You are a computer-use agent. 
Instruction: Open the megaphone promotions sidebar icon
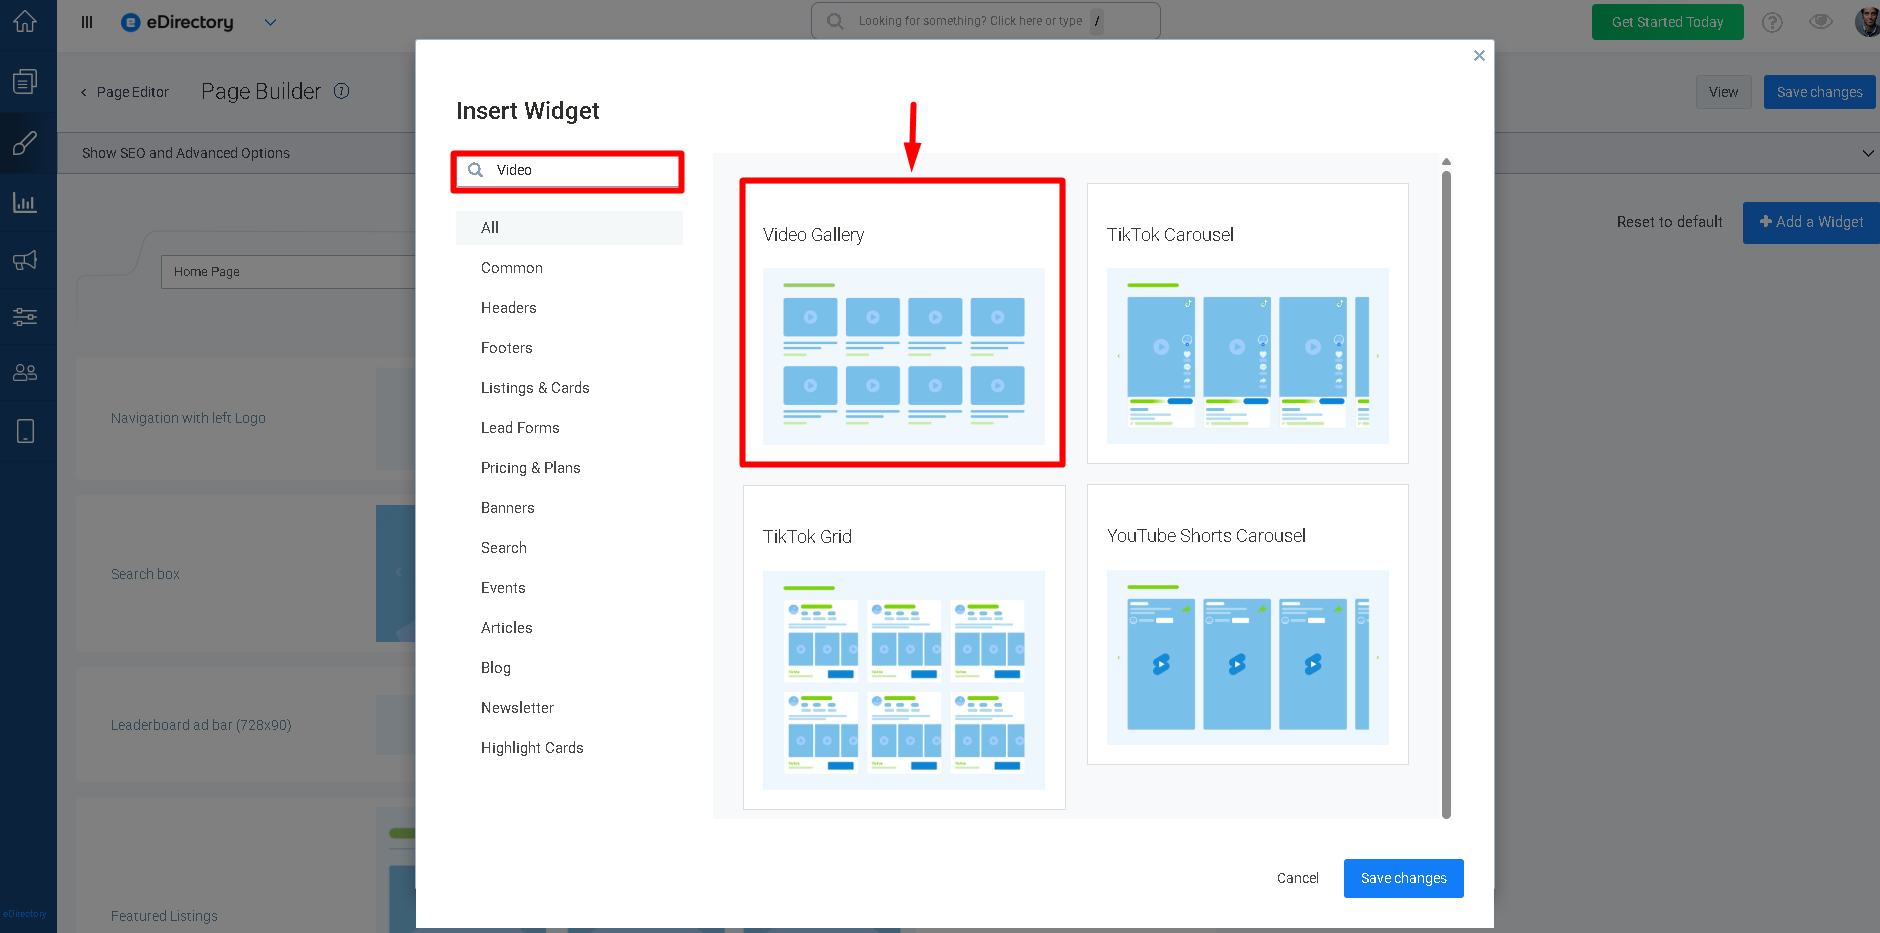pos(25,260)
